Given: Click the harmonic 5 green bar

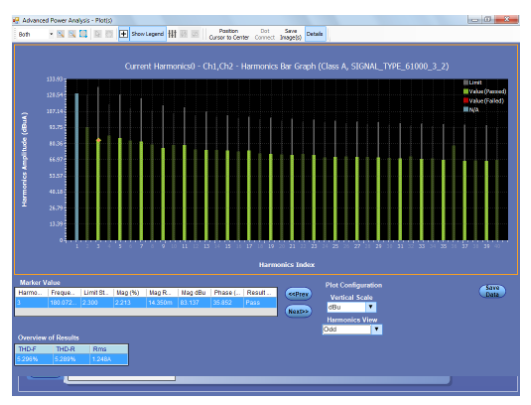Looking at the screenshot, I should tap(120, 189).
